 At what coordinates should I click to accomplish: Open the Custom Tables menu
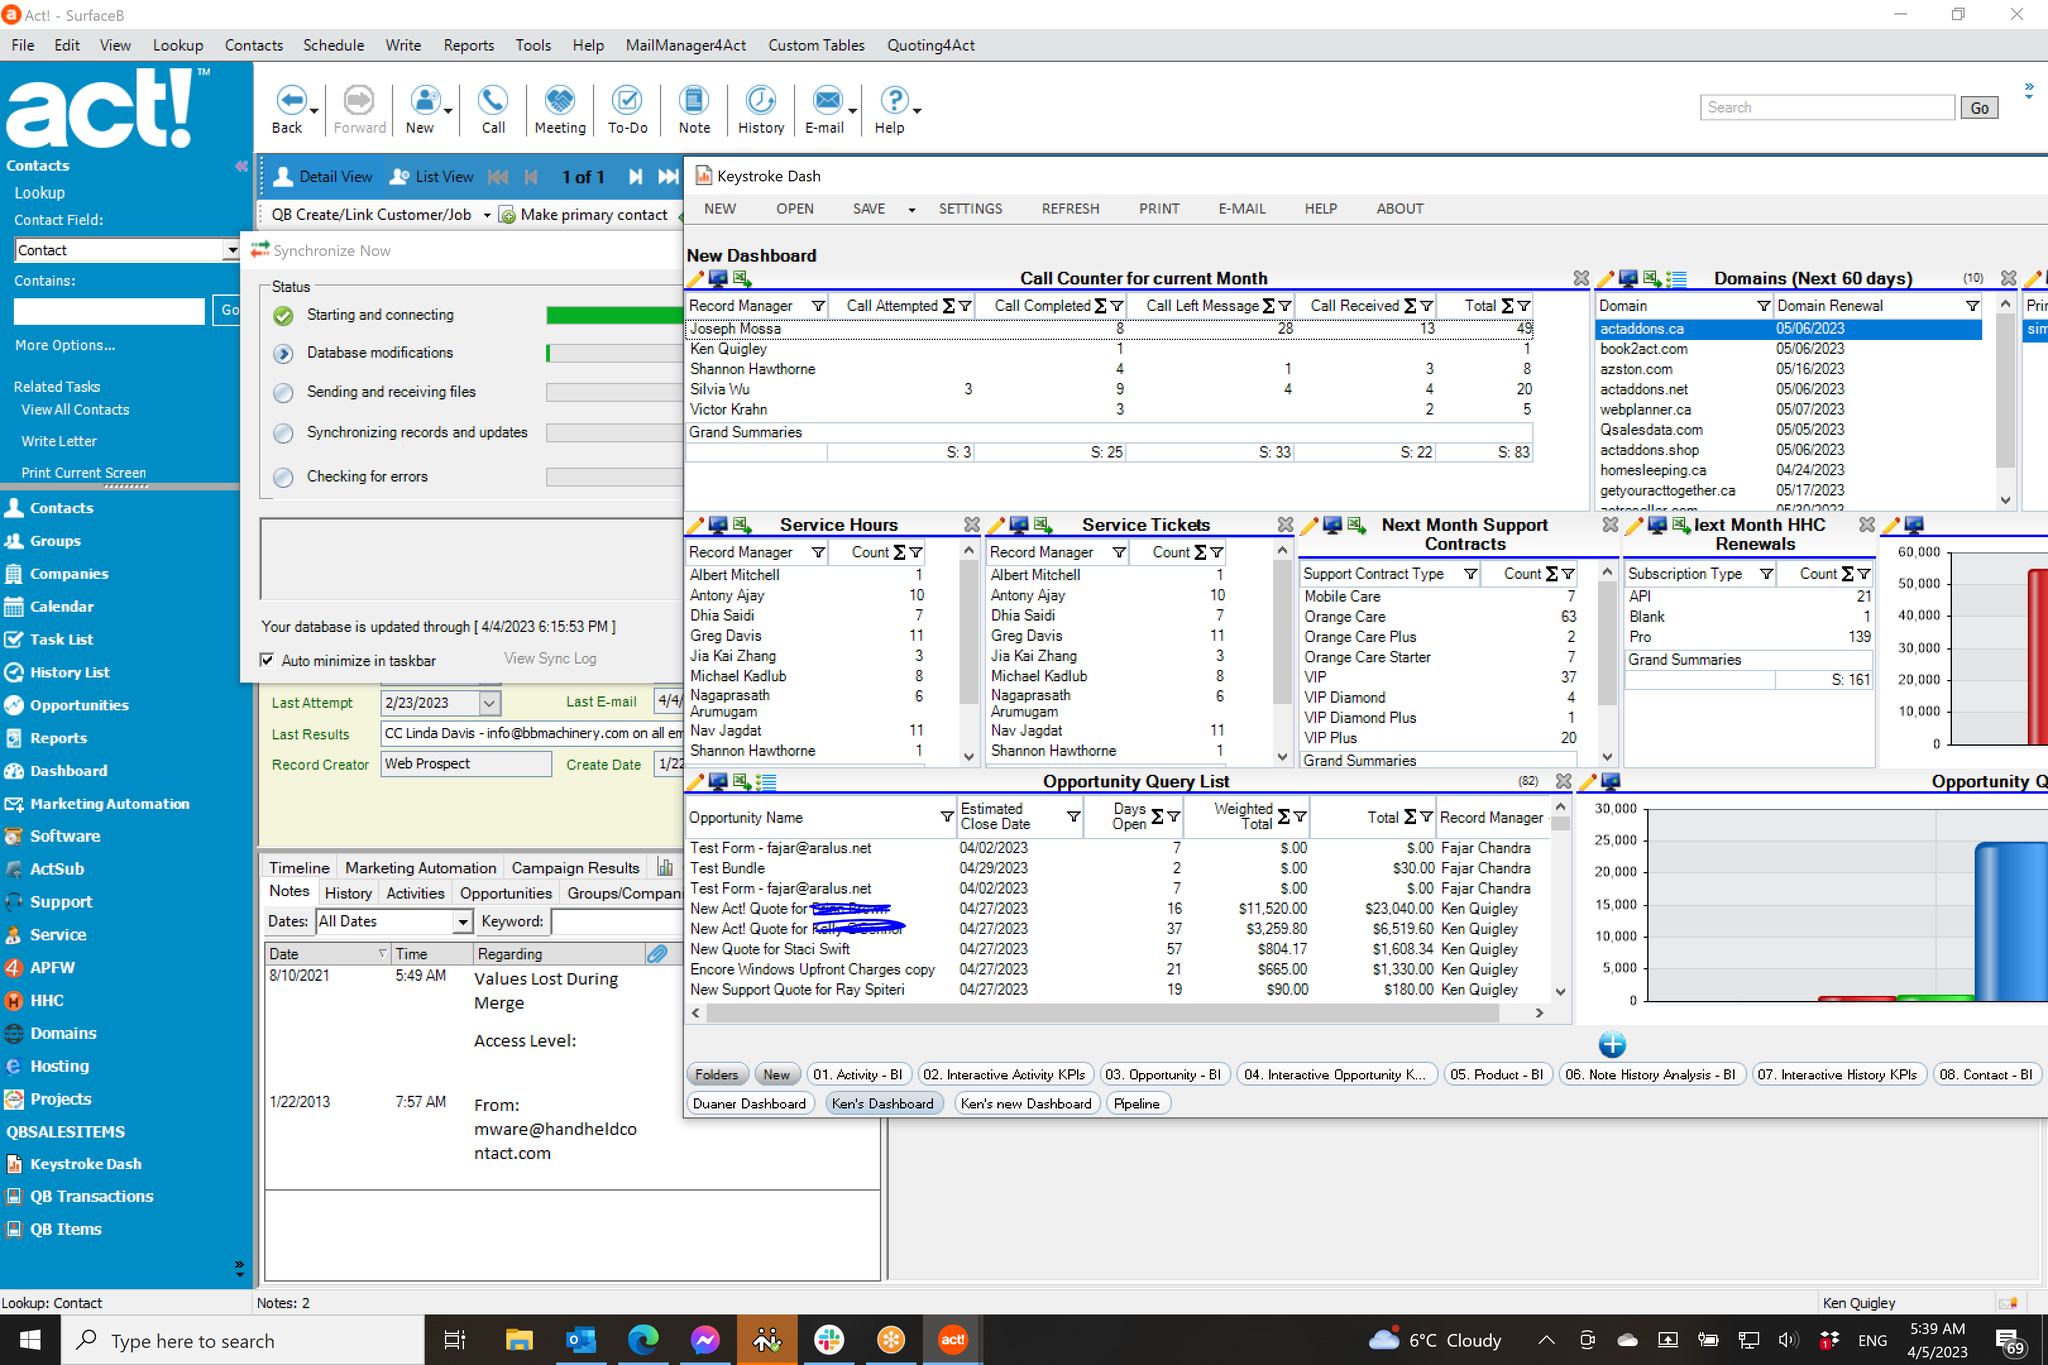(816, 45)
